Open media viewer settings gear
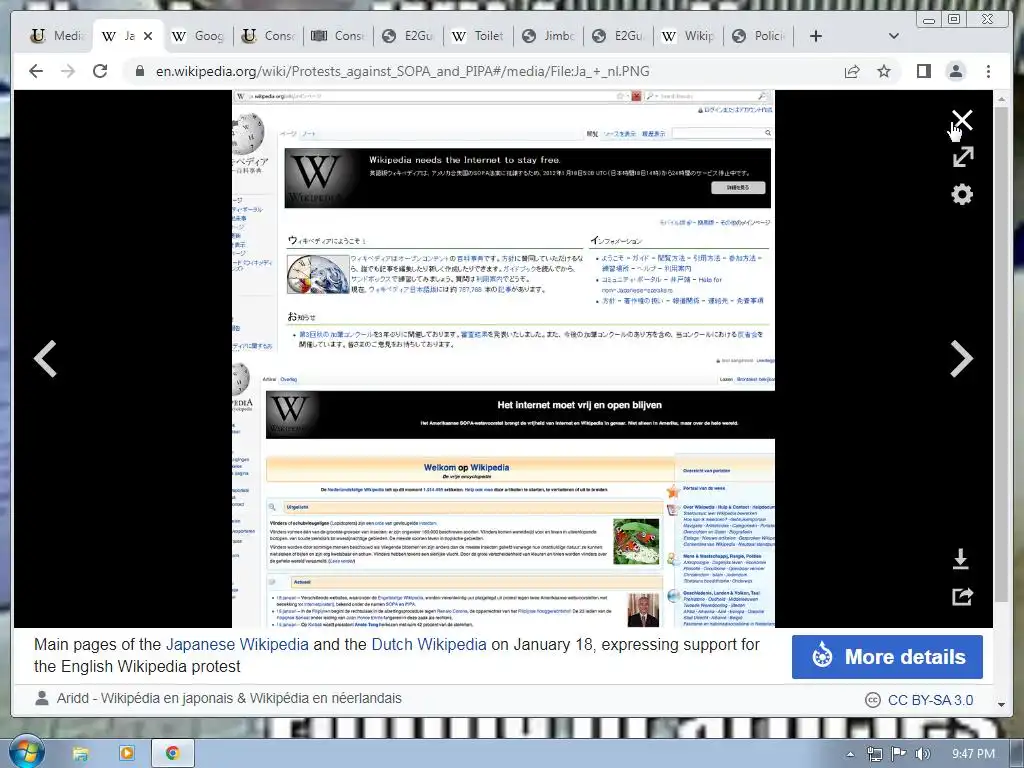This screenshot has width=1024, height=768. coord(962,194)
